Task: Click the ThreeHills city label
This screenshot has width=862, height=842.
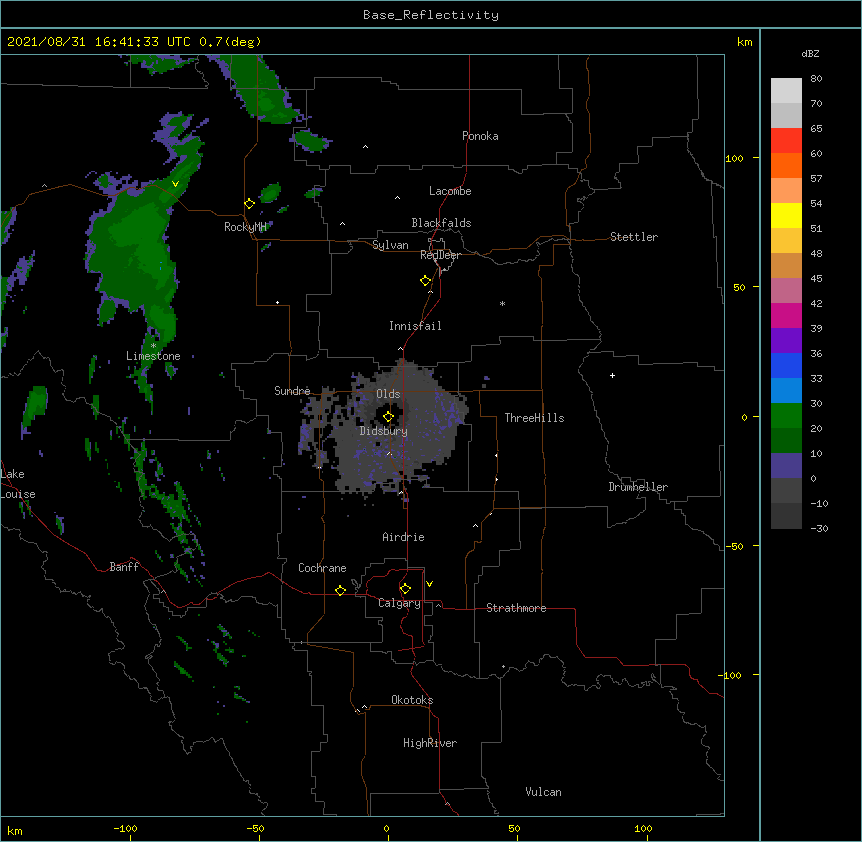Action: coord(534,418)
